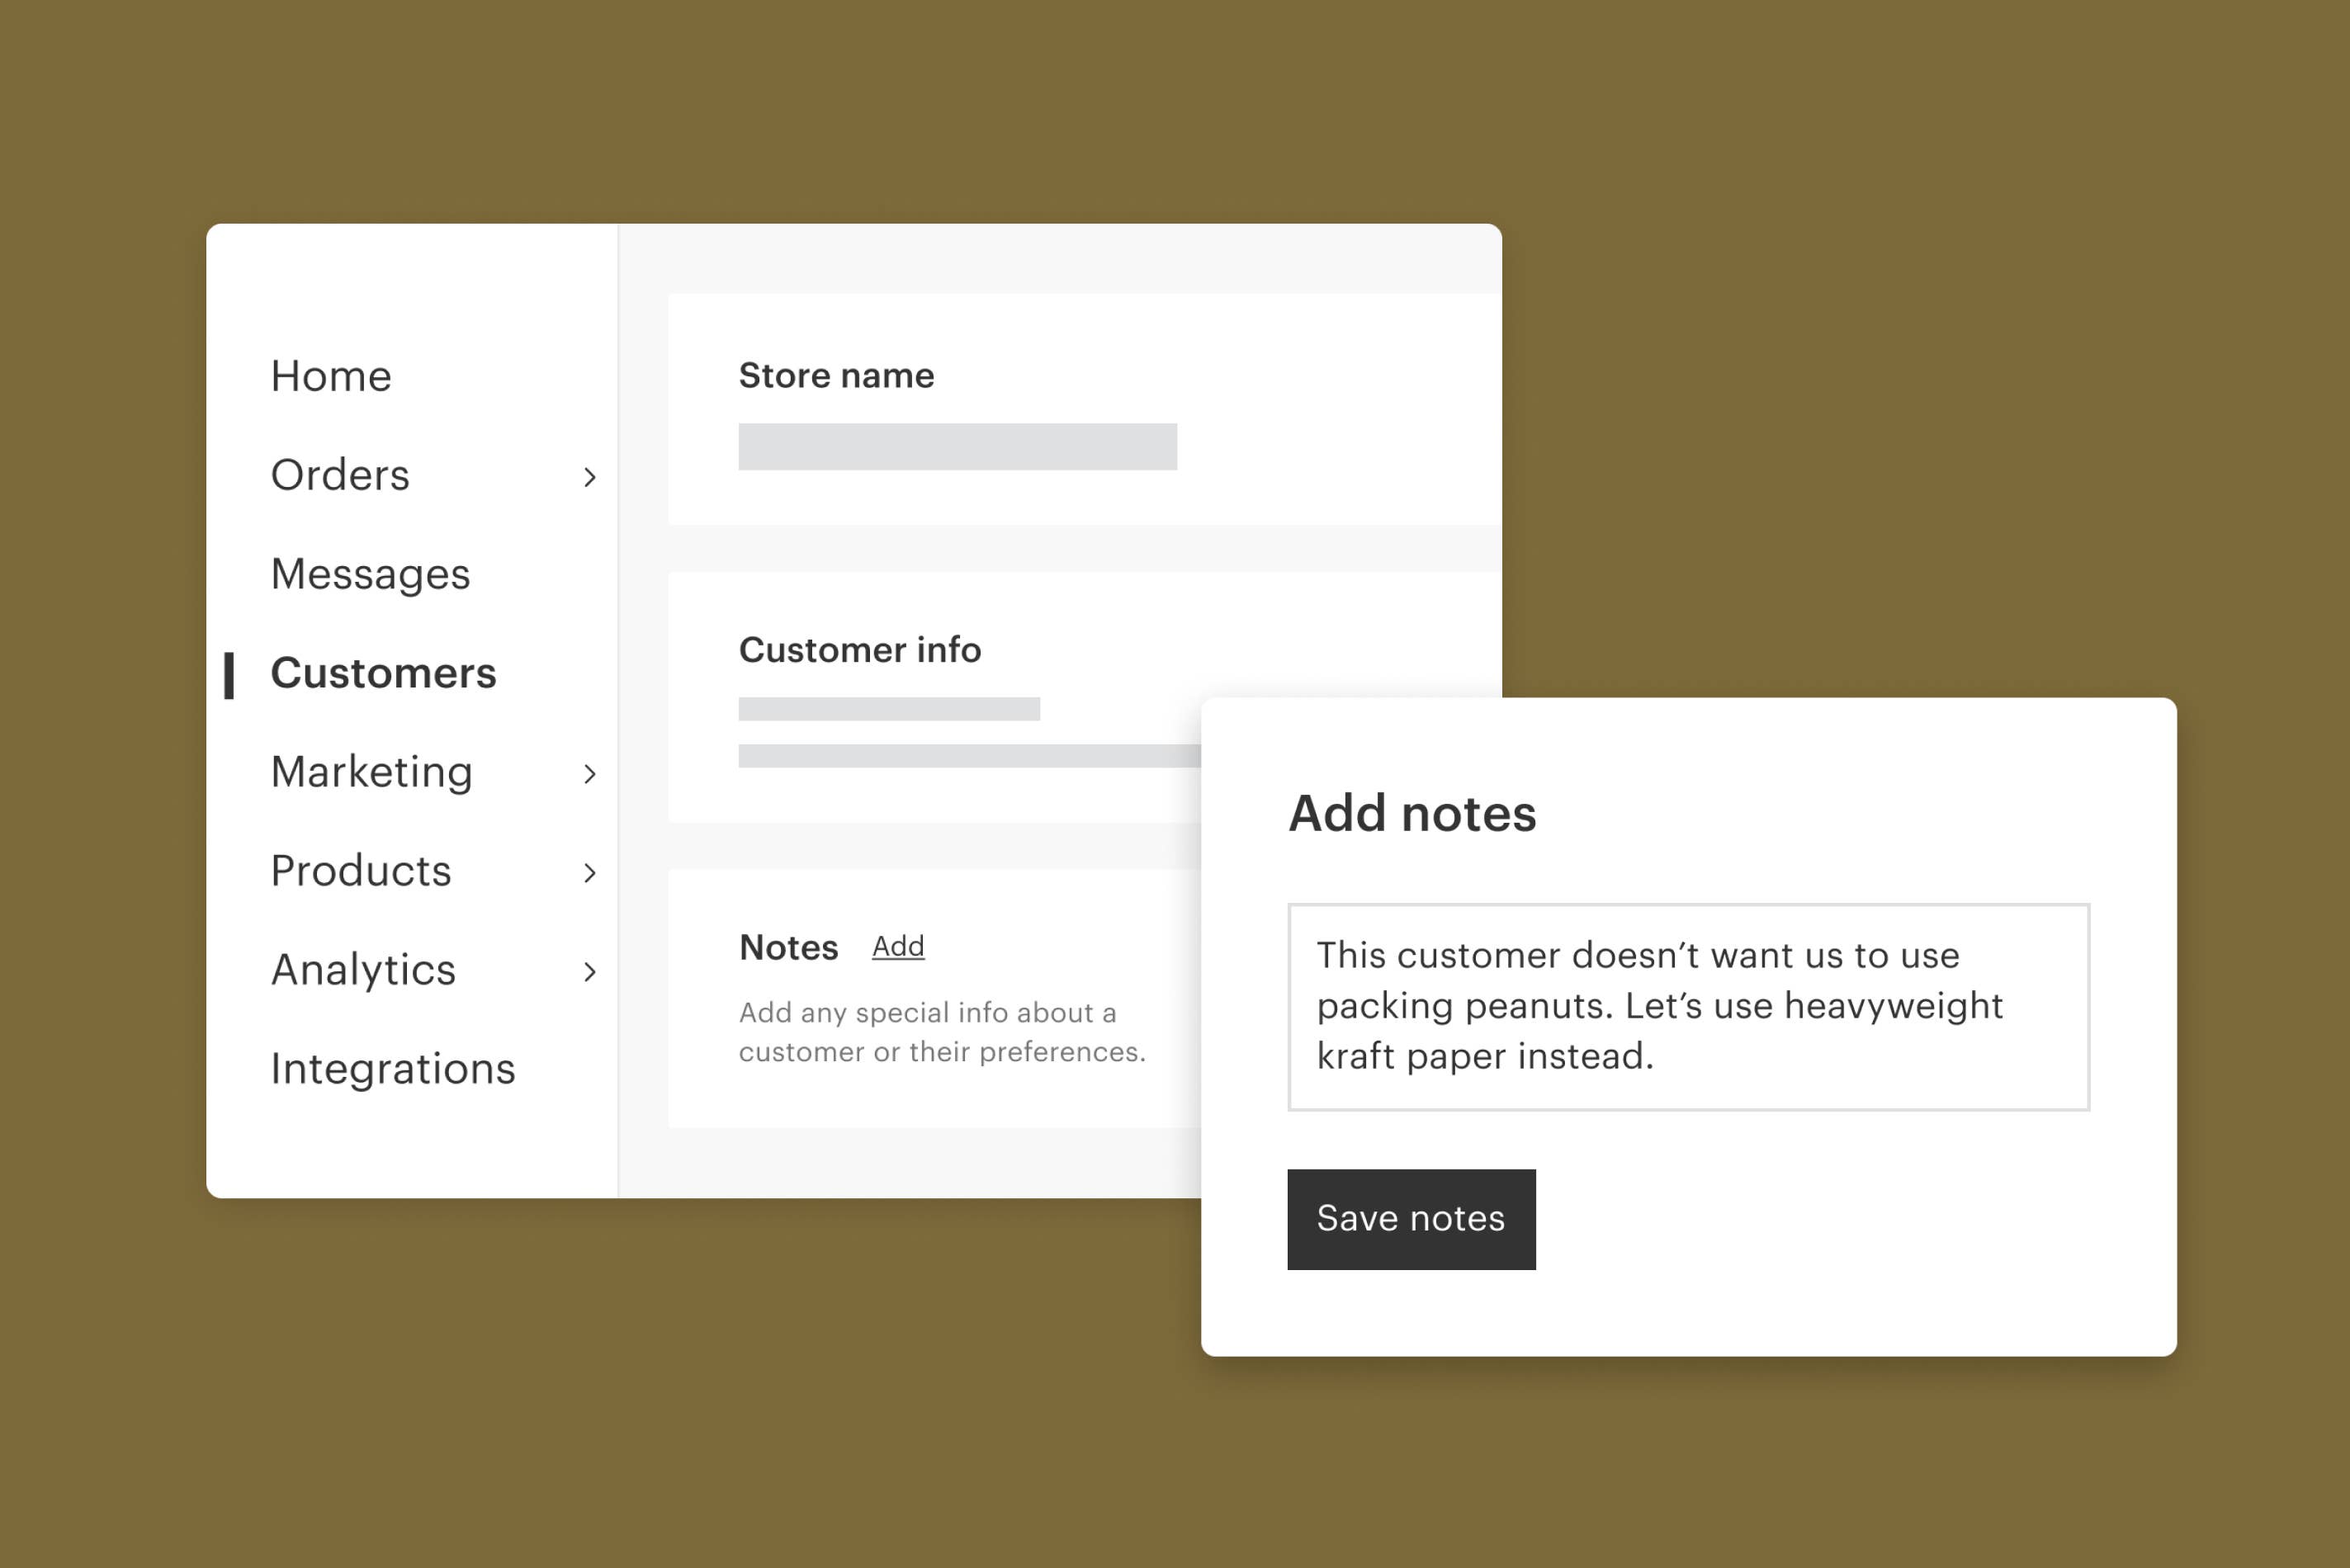Open the Orders section
This screenshot has height=1568, width=2350.
[340, 476]
